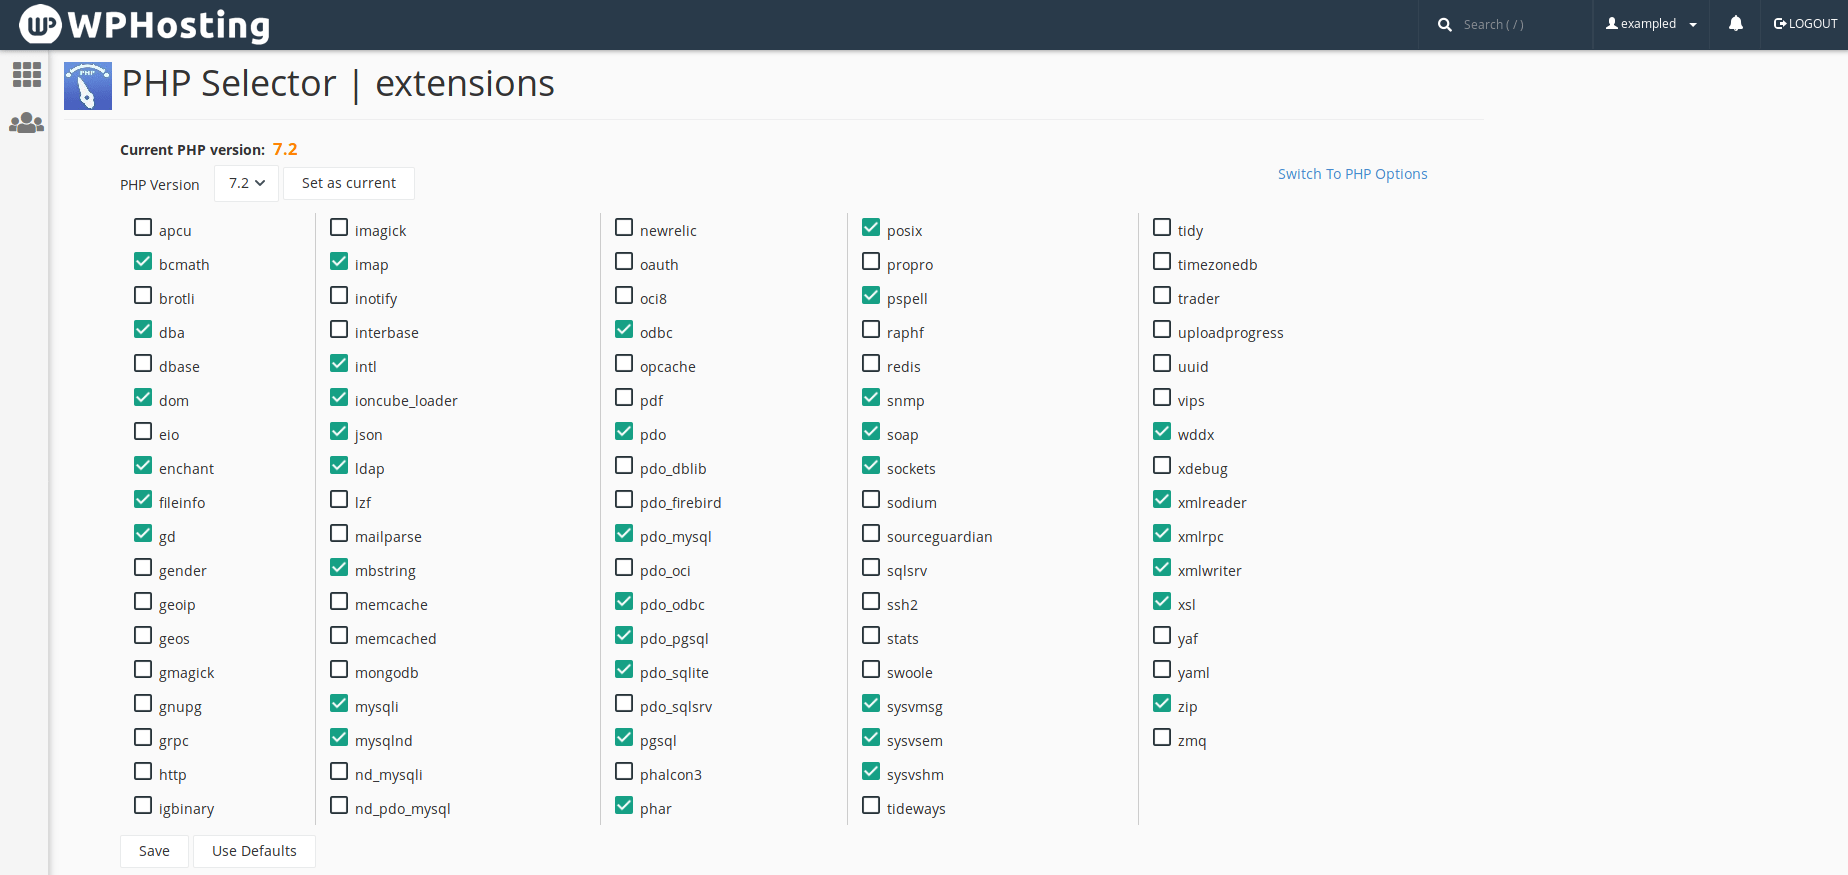1848x875 pixels.
Task: Uncheck the xmlrpc checkbox
Action: (1162, 534)
